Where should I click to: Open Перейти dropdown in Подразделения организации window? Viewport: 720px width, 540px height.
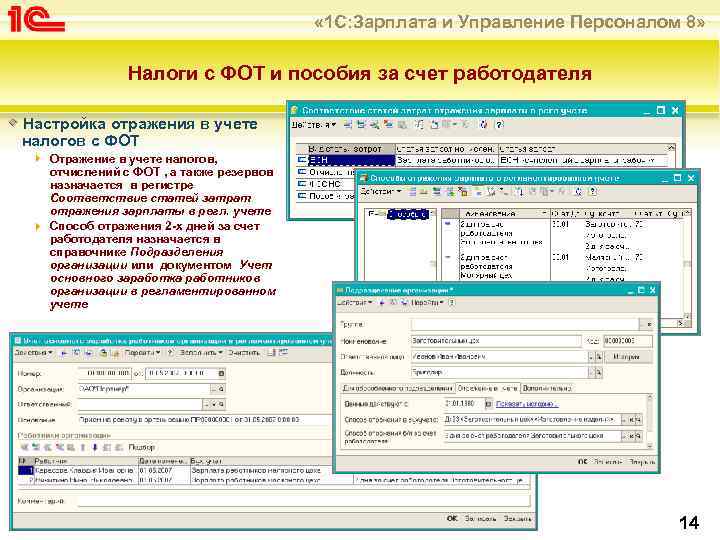click(x=427, y=303)
